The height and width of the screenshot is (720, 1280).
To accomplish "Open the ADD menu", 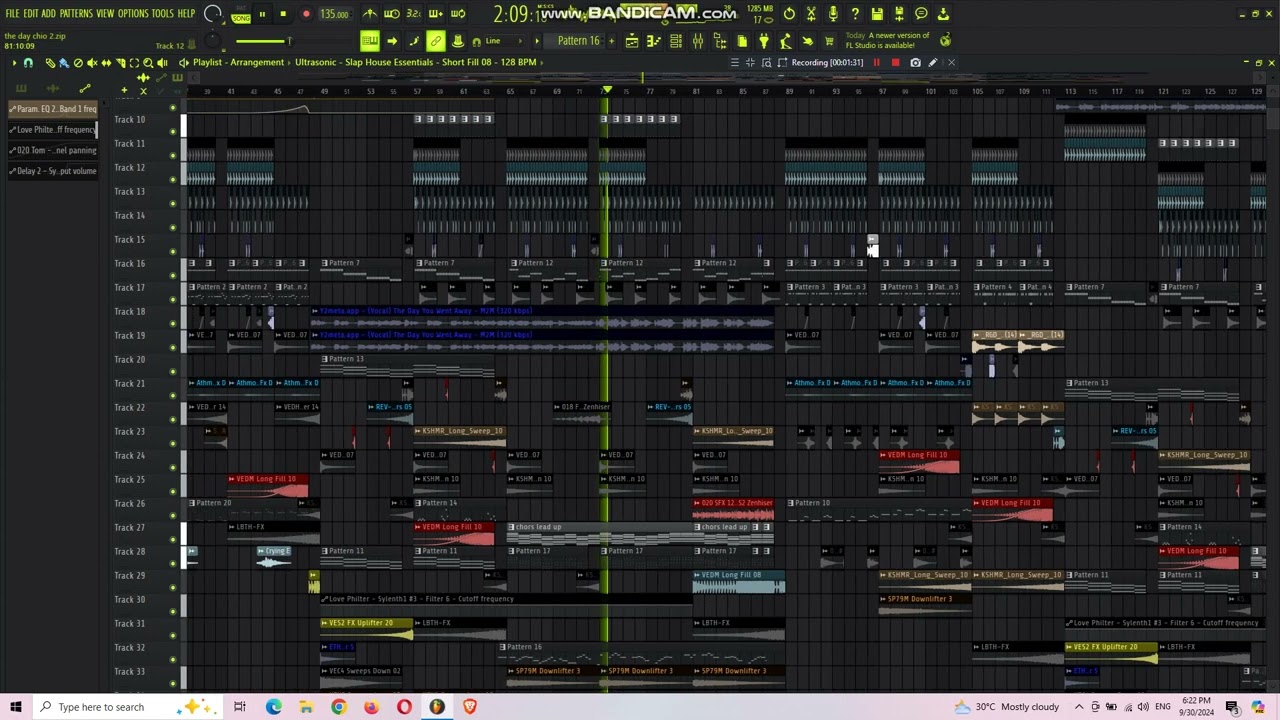I will pos(48,13).
